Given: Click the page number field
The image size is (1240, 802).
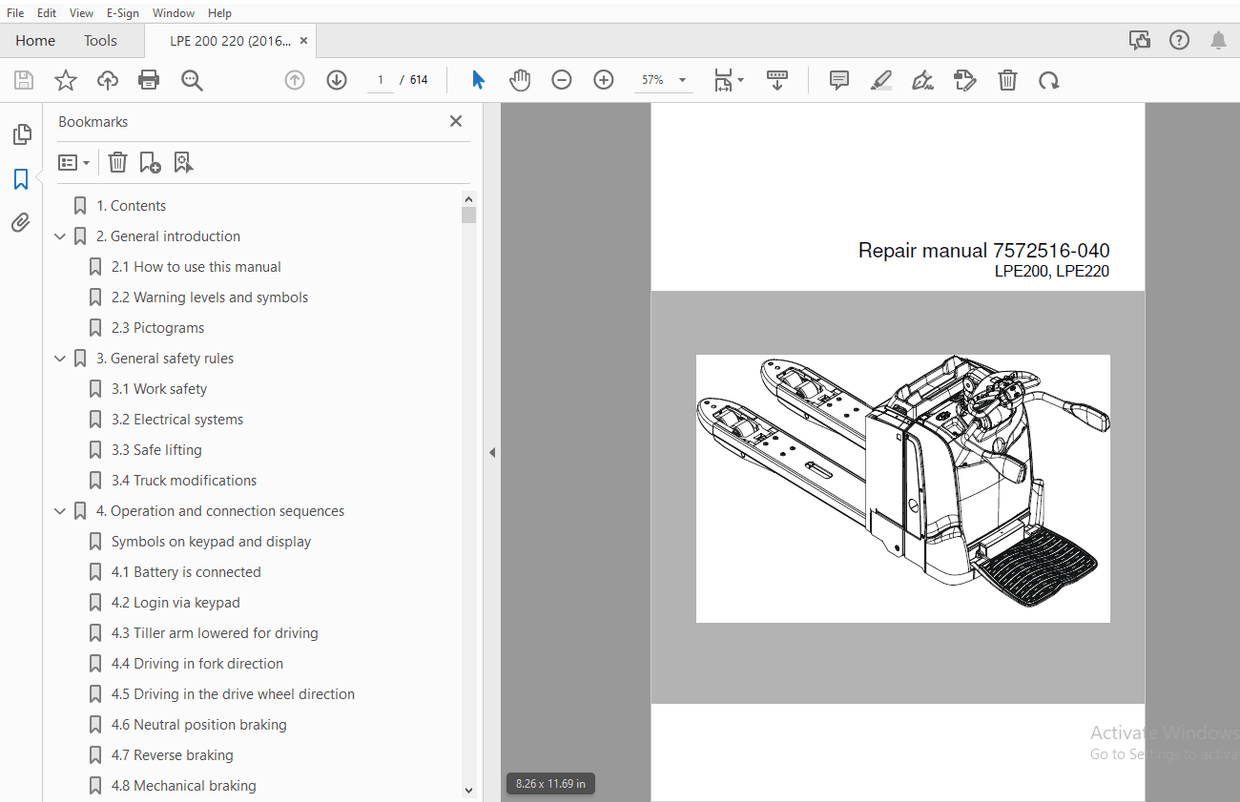Looking at the screenshot, I should pos(380,80).
